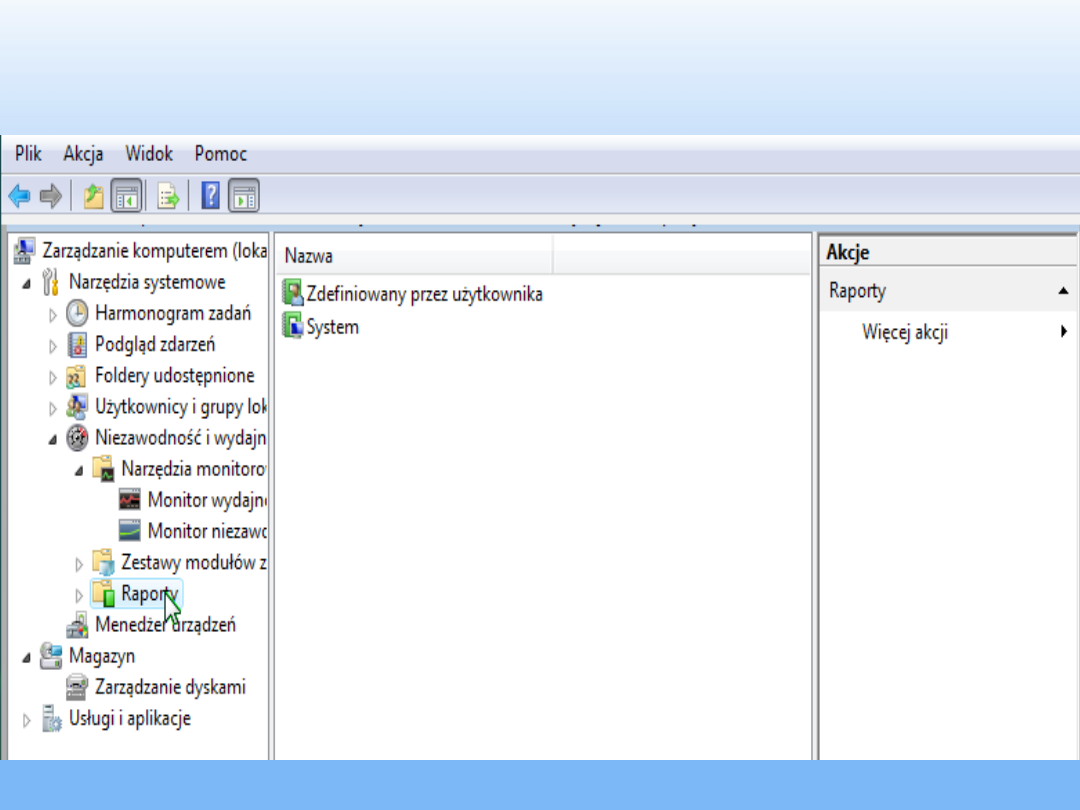Open the Widok menu

coord(149,154)
